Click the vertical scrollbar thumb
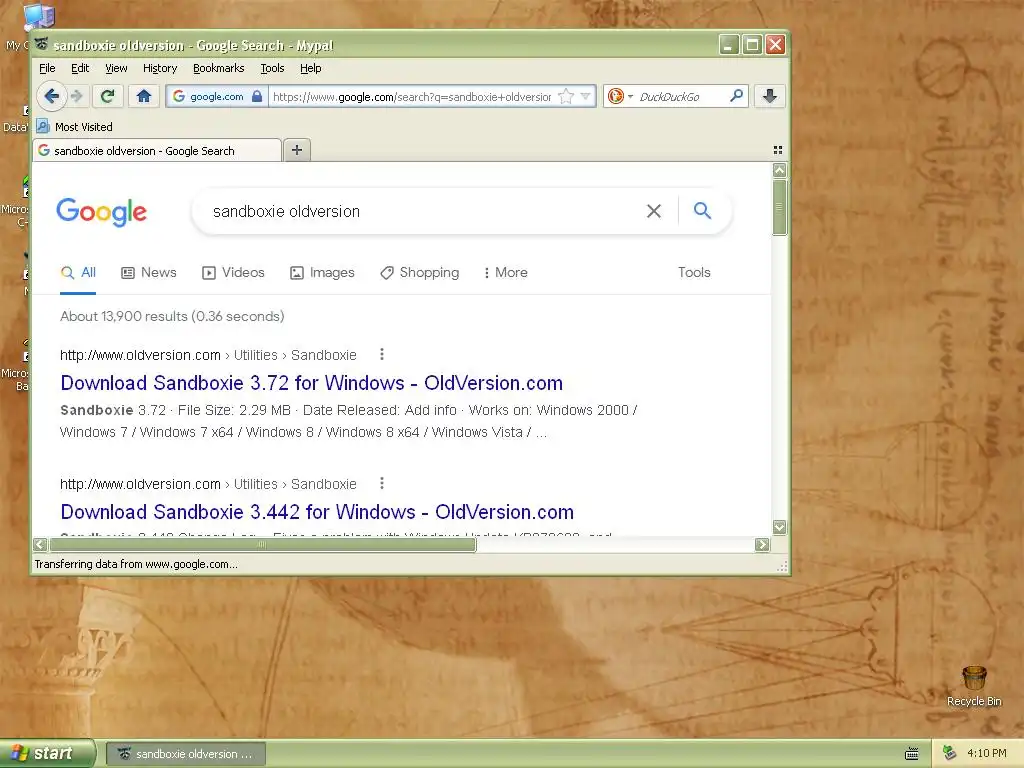This screenshot has height=768, width=1024. coord(779,207)
